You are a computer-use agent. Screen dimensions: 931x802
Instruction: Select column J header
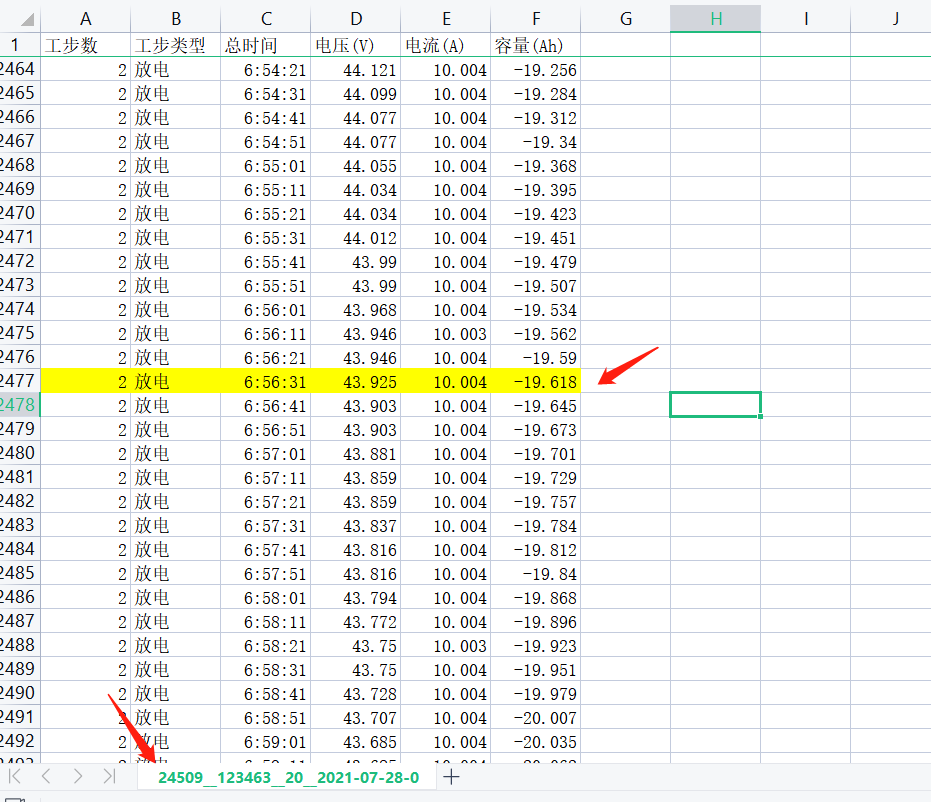click(895, 18)
